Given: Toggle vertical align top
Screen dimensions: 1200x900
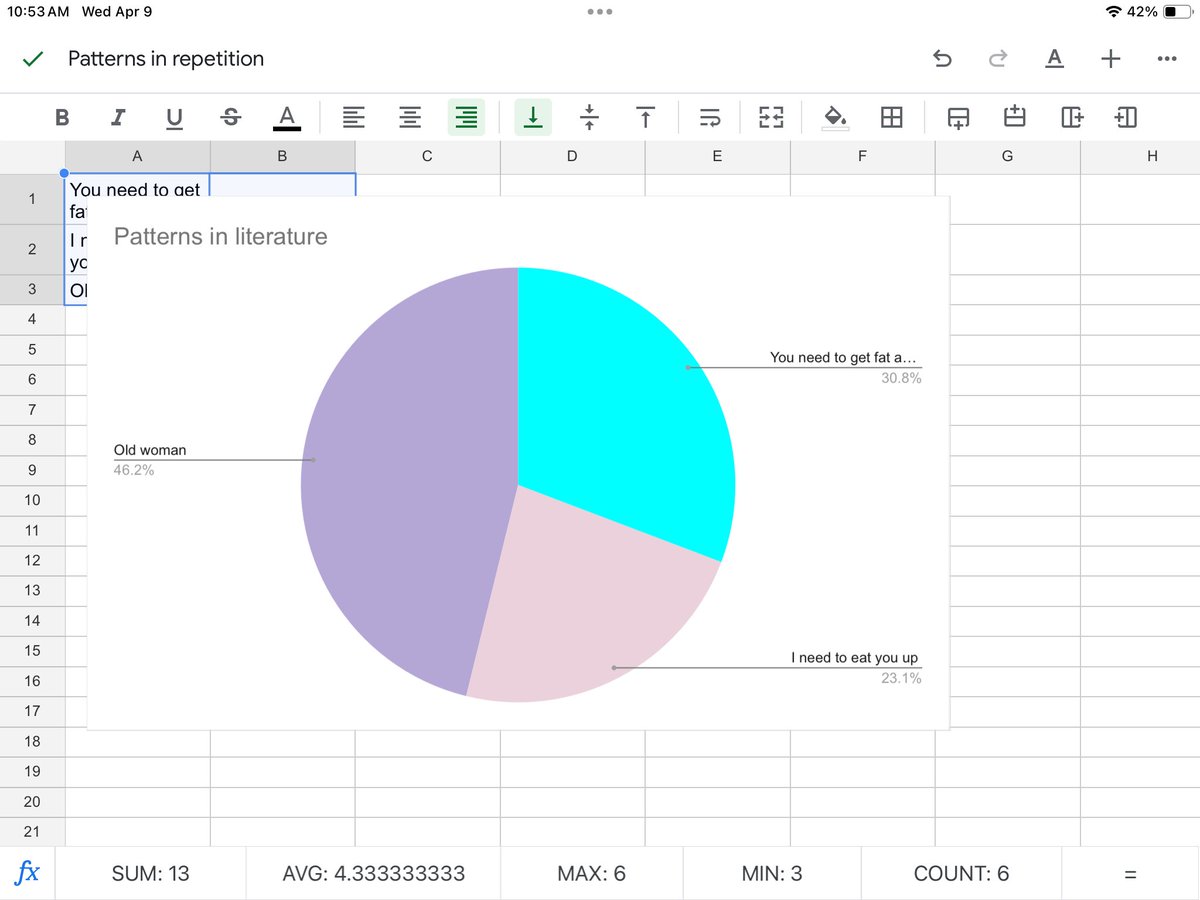Looking at the screenshot, I should click(x=645, y=117).
